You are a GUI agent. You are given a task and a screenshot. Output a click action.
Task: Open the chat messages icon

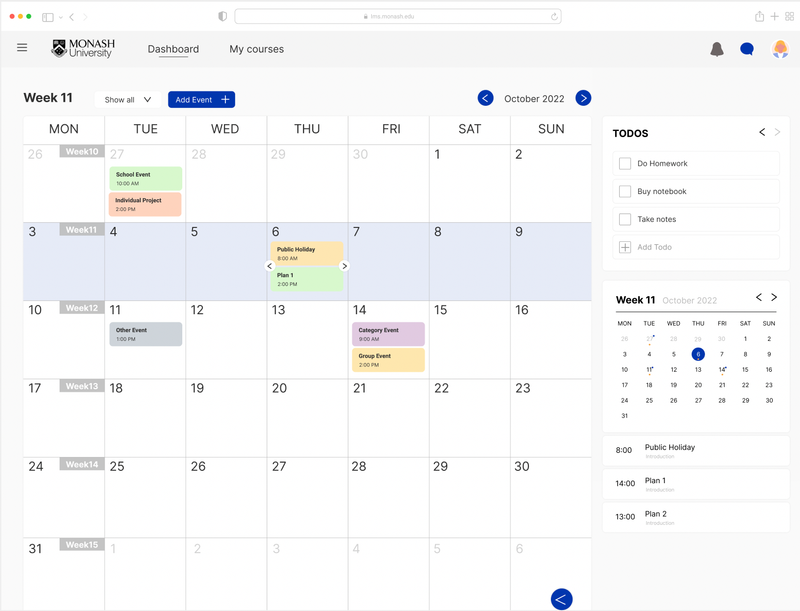pyautogui.click(x=747, y=49)
